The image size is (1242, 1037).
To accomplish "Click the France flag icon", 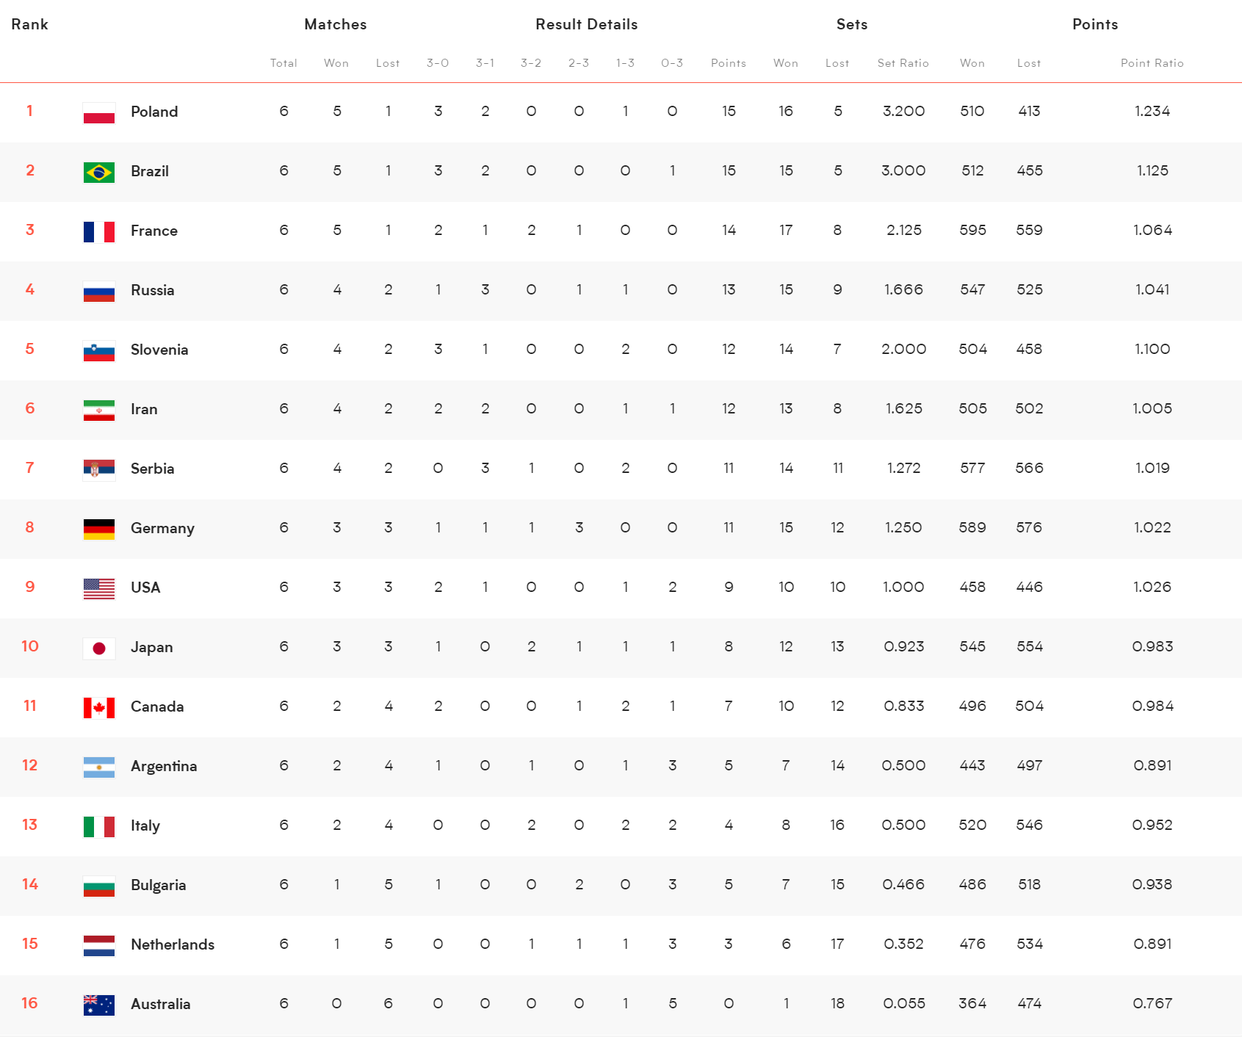I will coord(99,231).
